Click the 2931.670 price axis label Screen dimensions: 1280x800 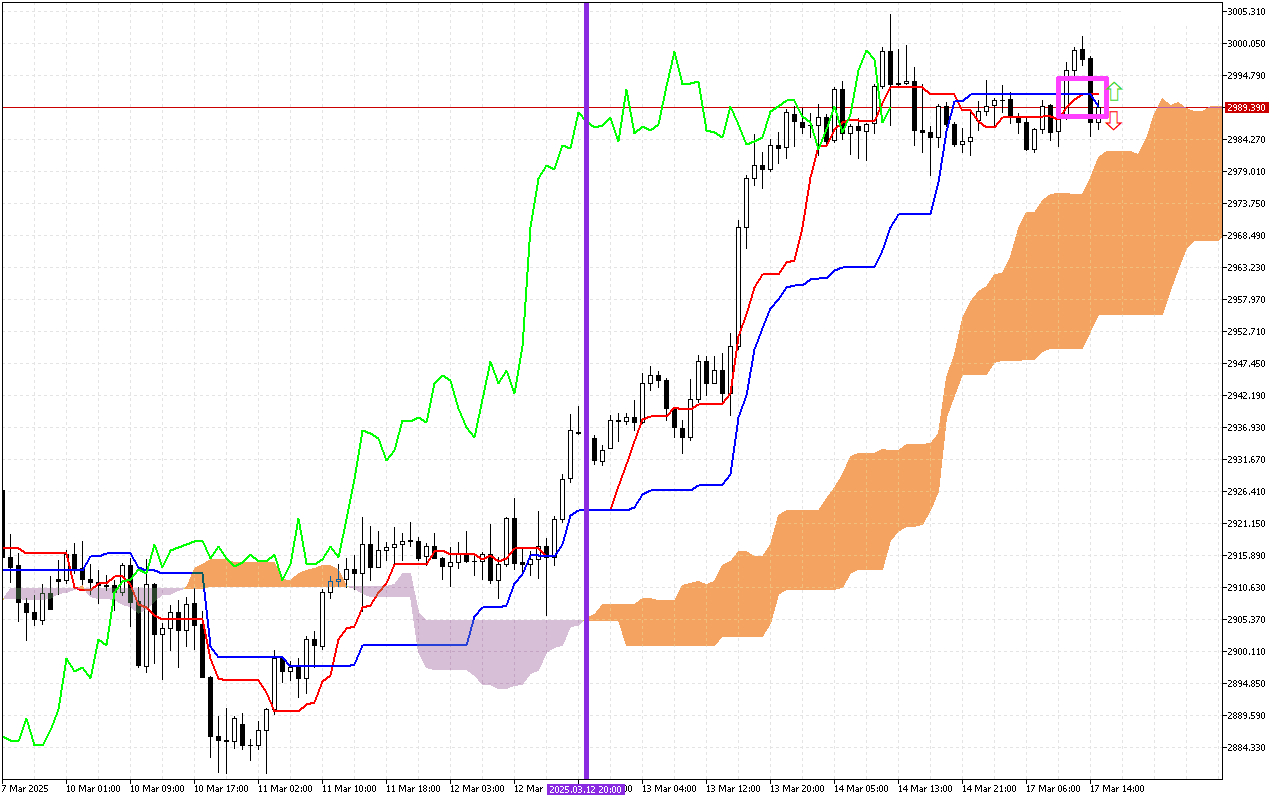pyautogui.click(x=1246, y=460)
